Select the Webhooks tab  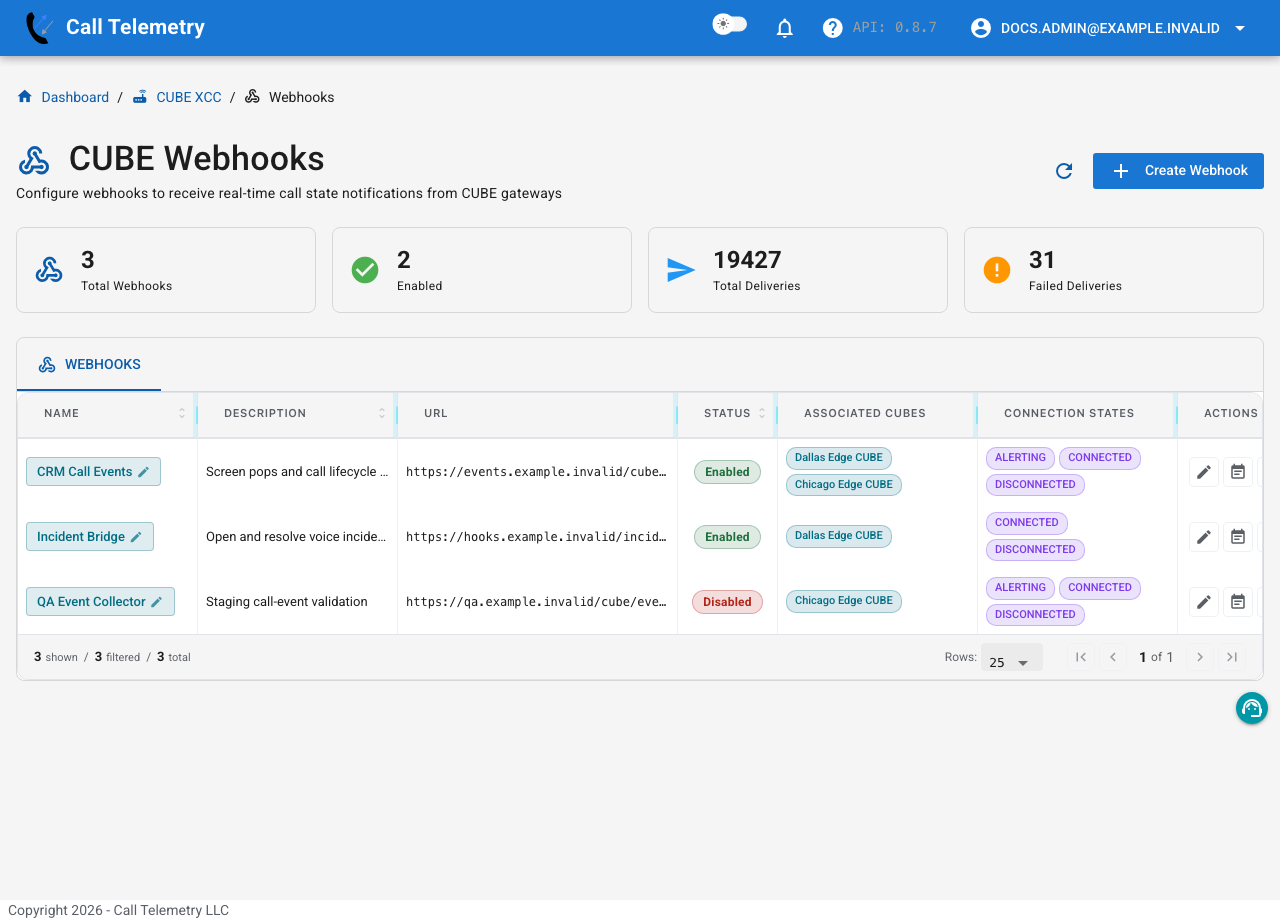tap(89, 365)
